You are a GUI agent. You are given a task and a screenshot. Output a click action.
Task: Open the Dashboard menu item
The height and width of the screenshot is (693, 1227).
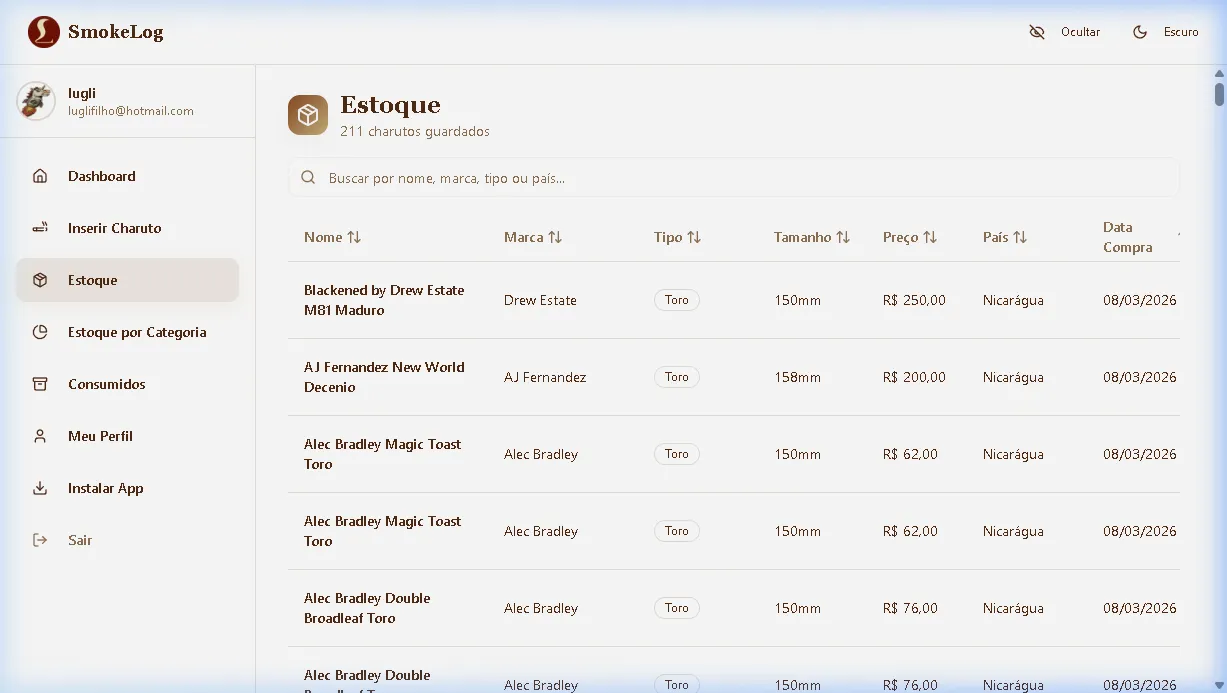(127, 176)
